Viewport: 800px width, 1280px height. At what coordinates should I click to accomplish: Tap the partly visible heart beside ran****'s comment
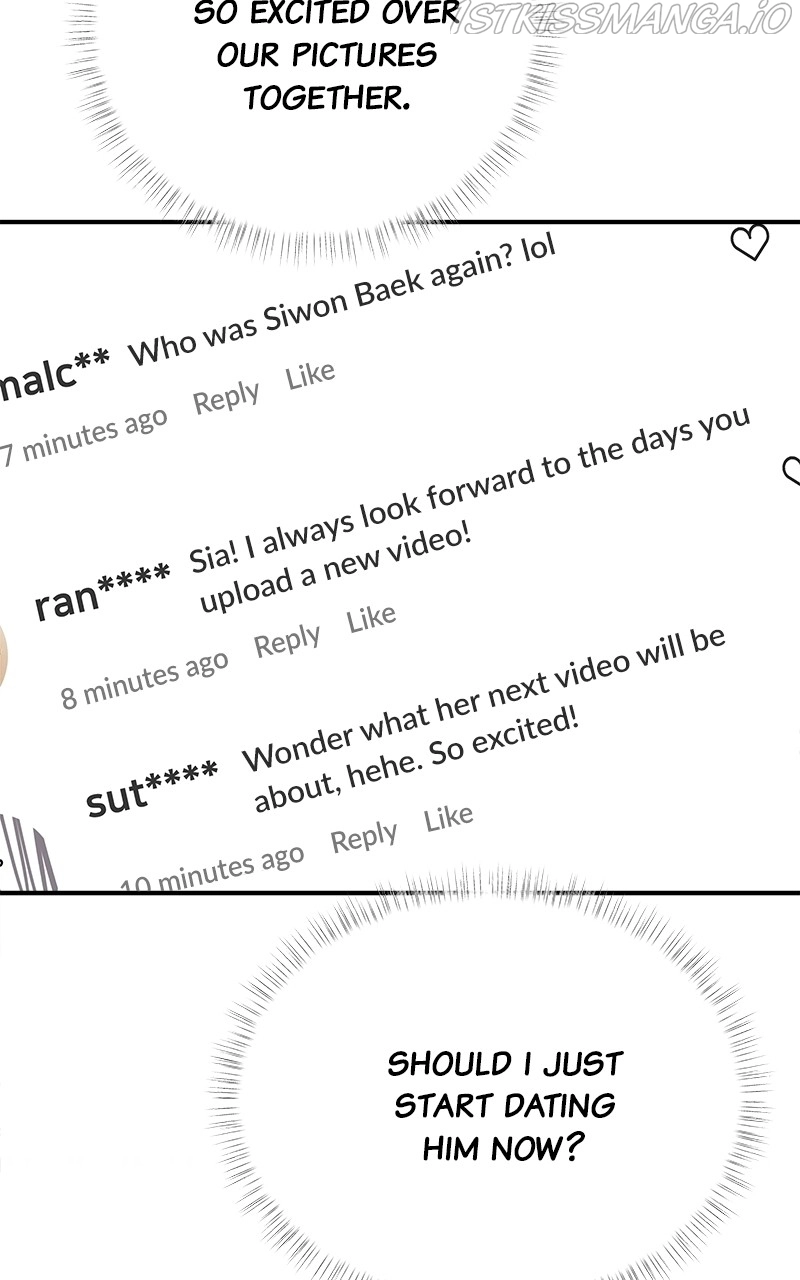click(x=791, y=472)
